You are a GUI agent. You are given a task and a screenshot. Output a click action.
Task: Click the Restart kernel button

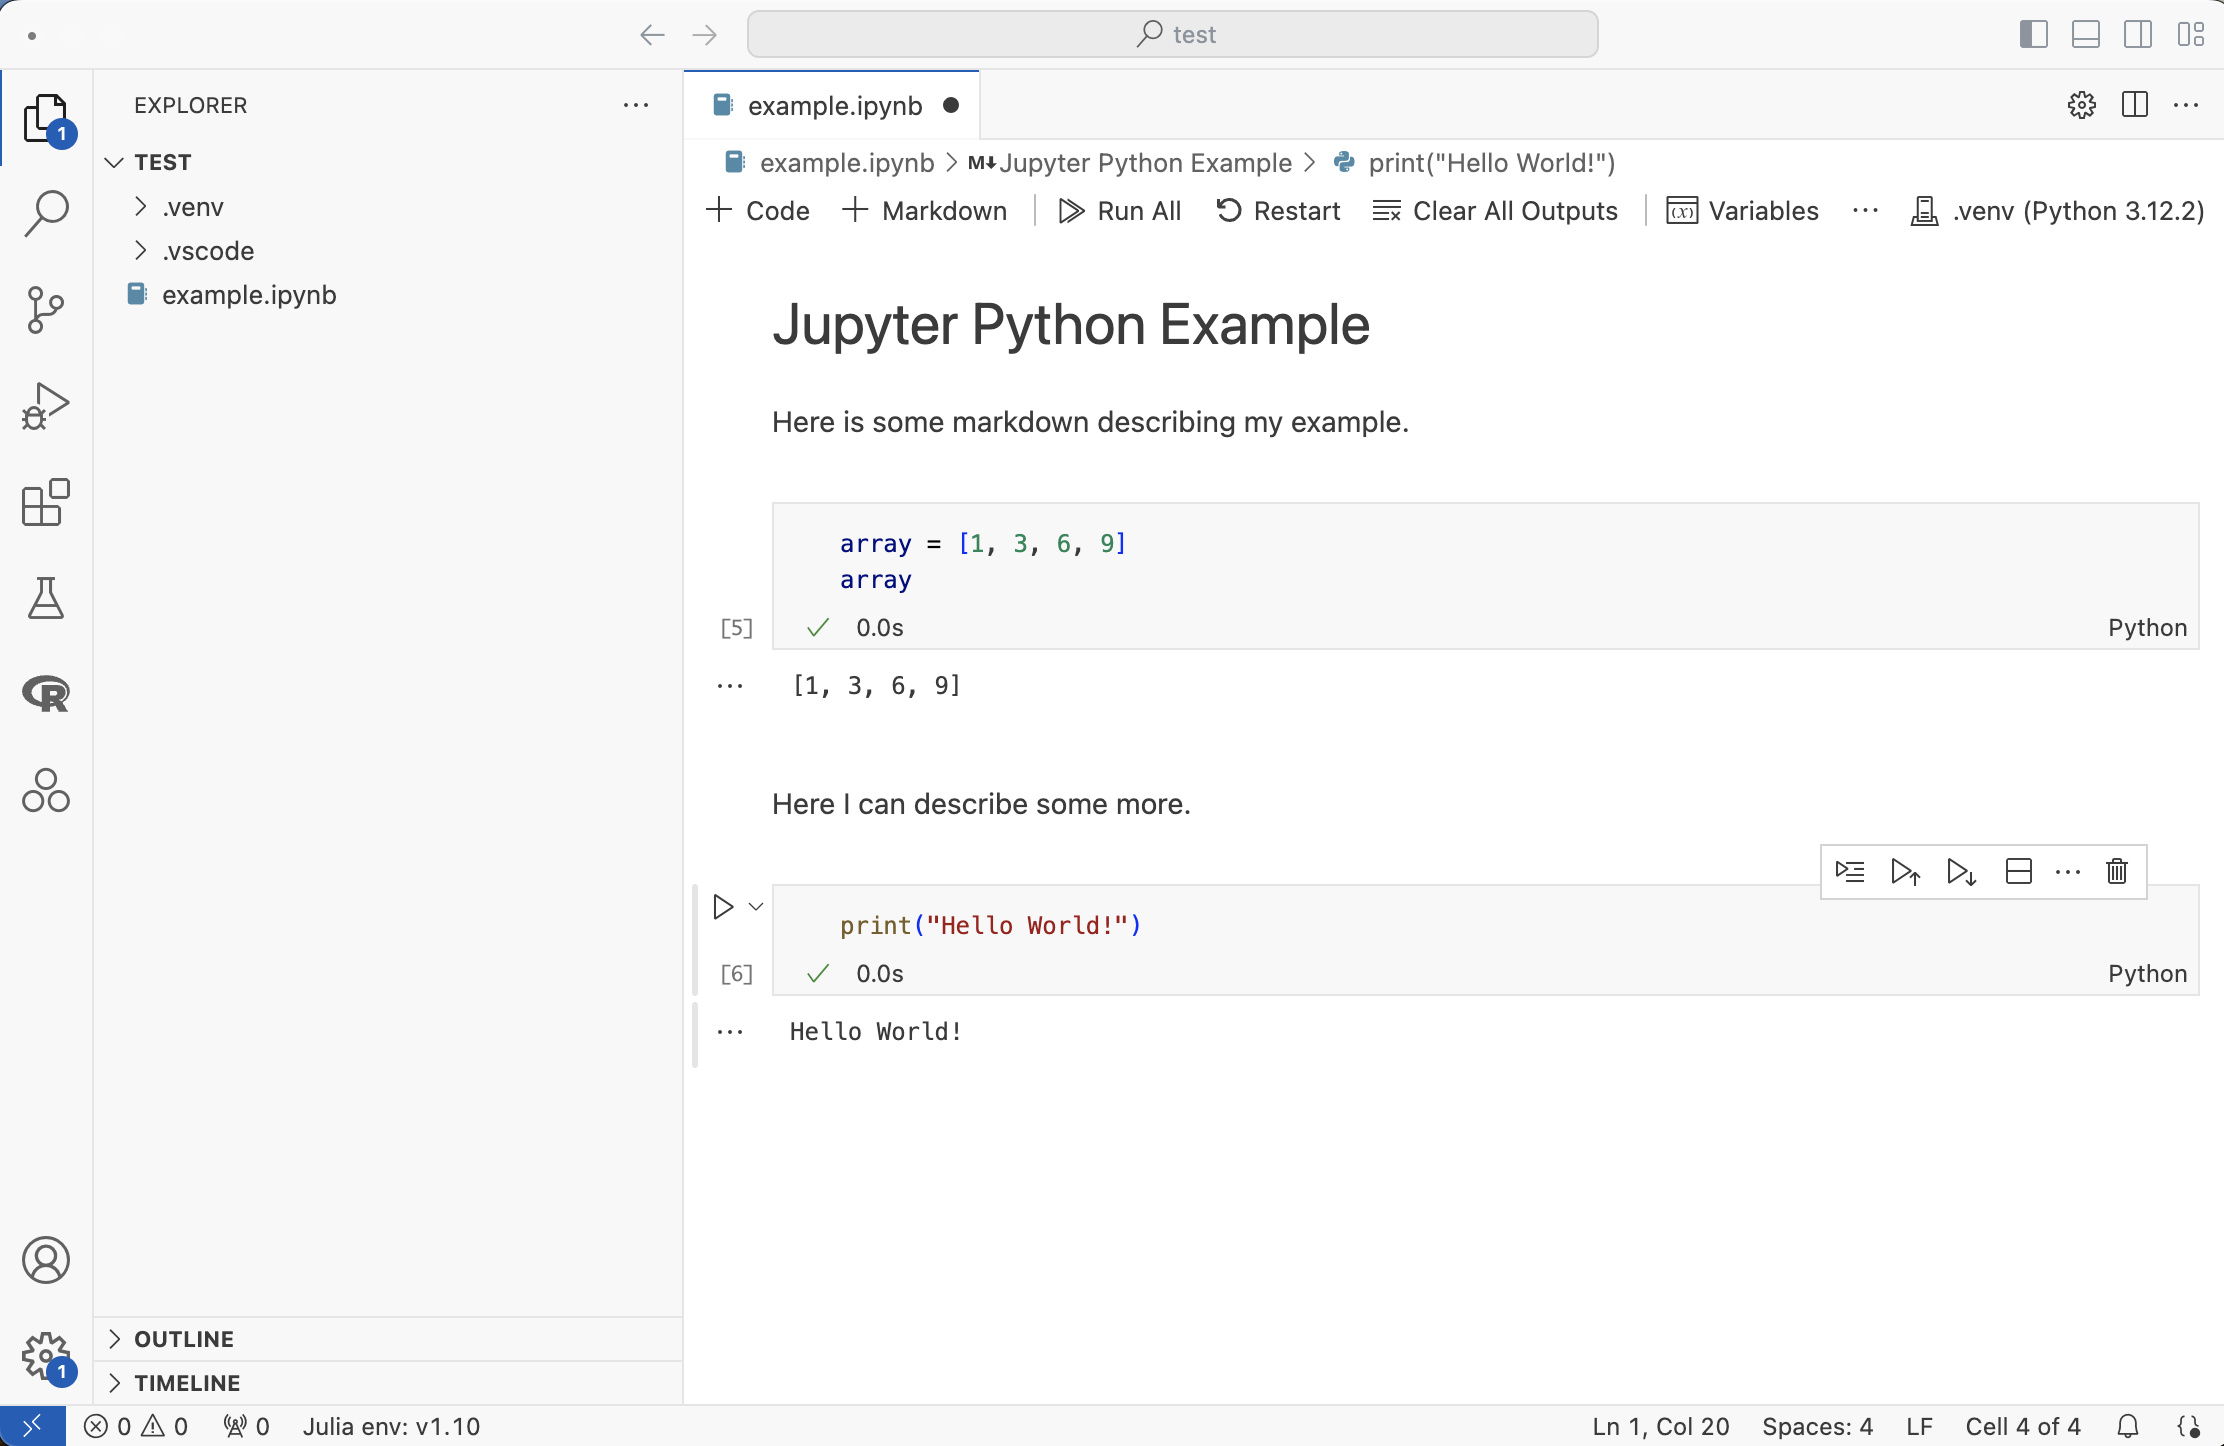click(x=1278, y=211)
